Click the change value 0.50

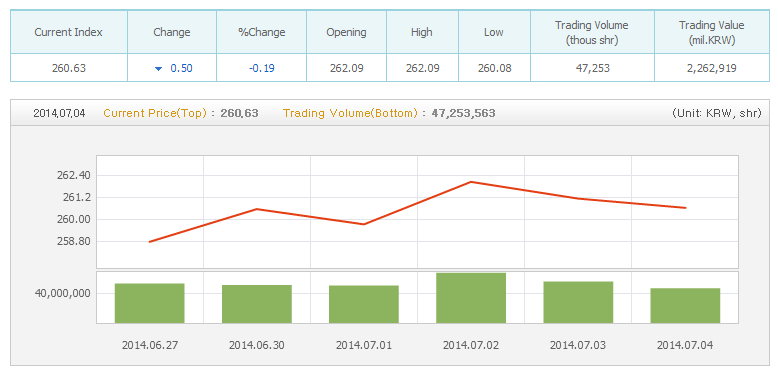[x=182, y=68]
